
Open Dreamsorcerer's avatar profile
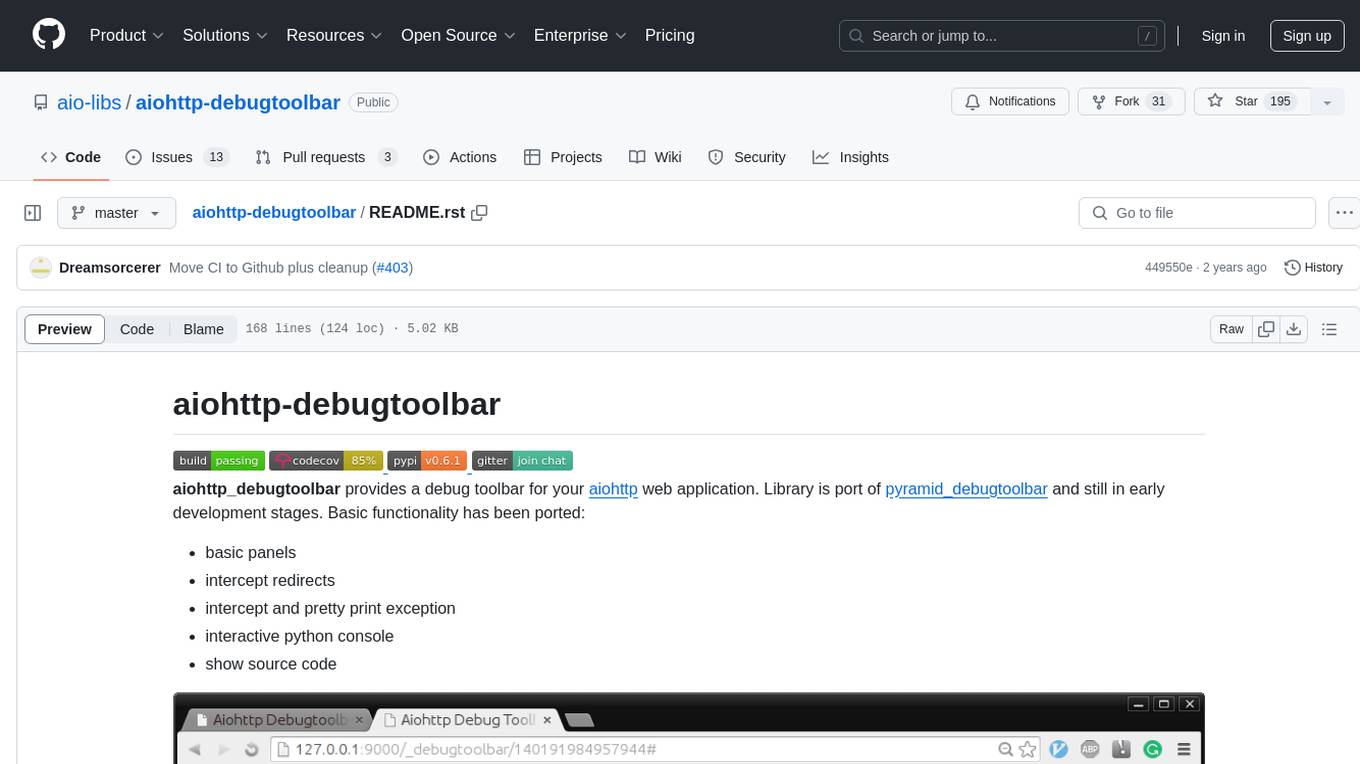point(40,268)
